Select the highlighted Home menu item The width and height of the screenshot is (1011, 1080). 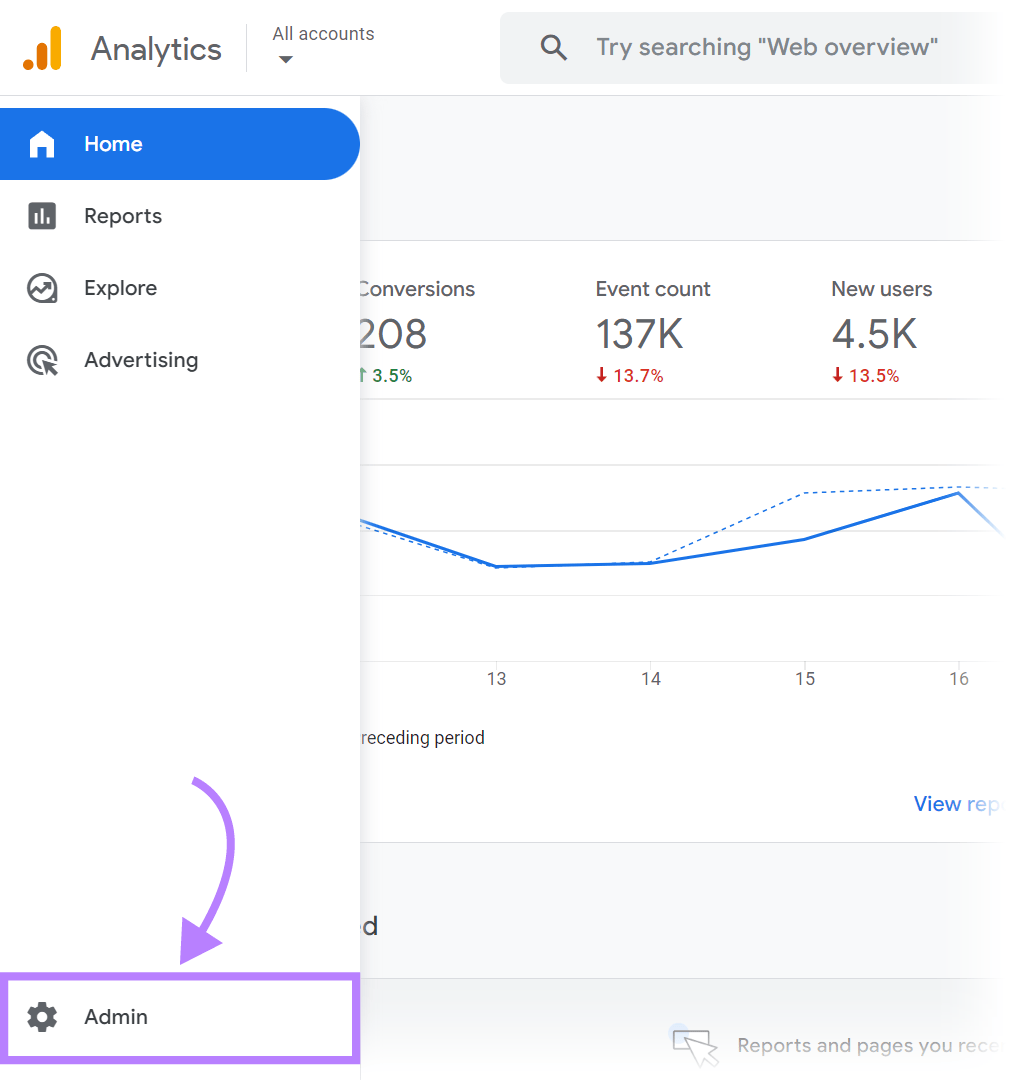click(113, 144)
